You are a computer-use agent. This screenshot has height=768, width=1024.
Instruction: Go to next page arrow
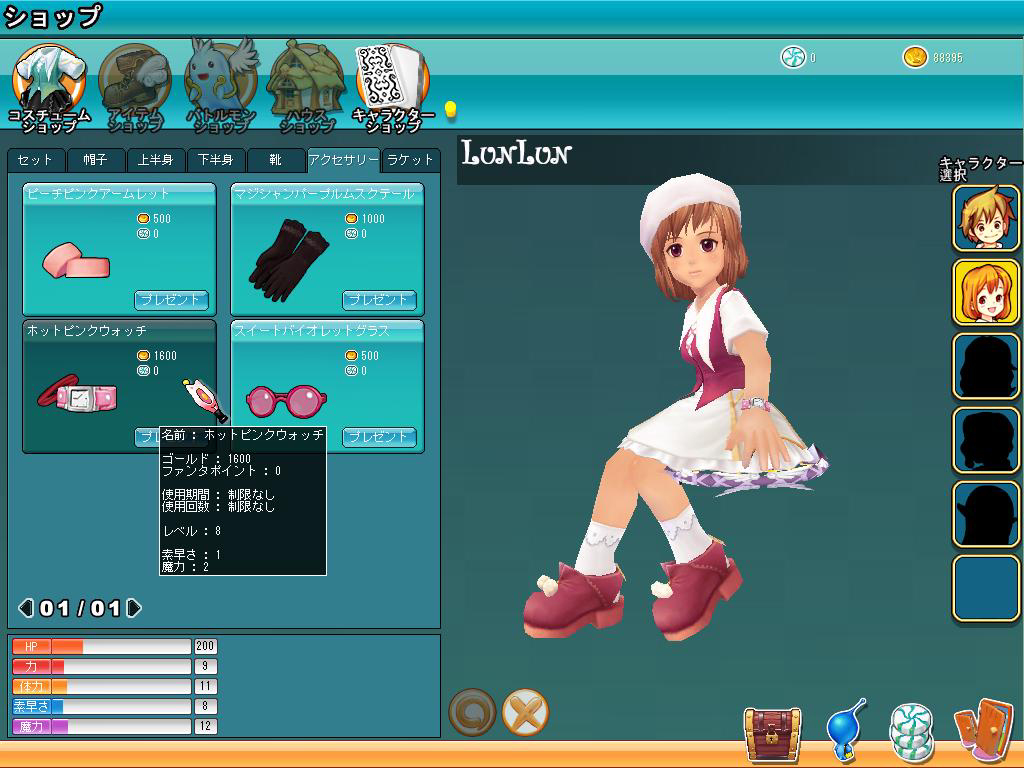pyautogui.click(x=135, y=608)
